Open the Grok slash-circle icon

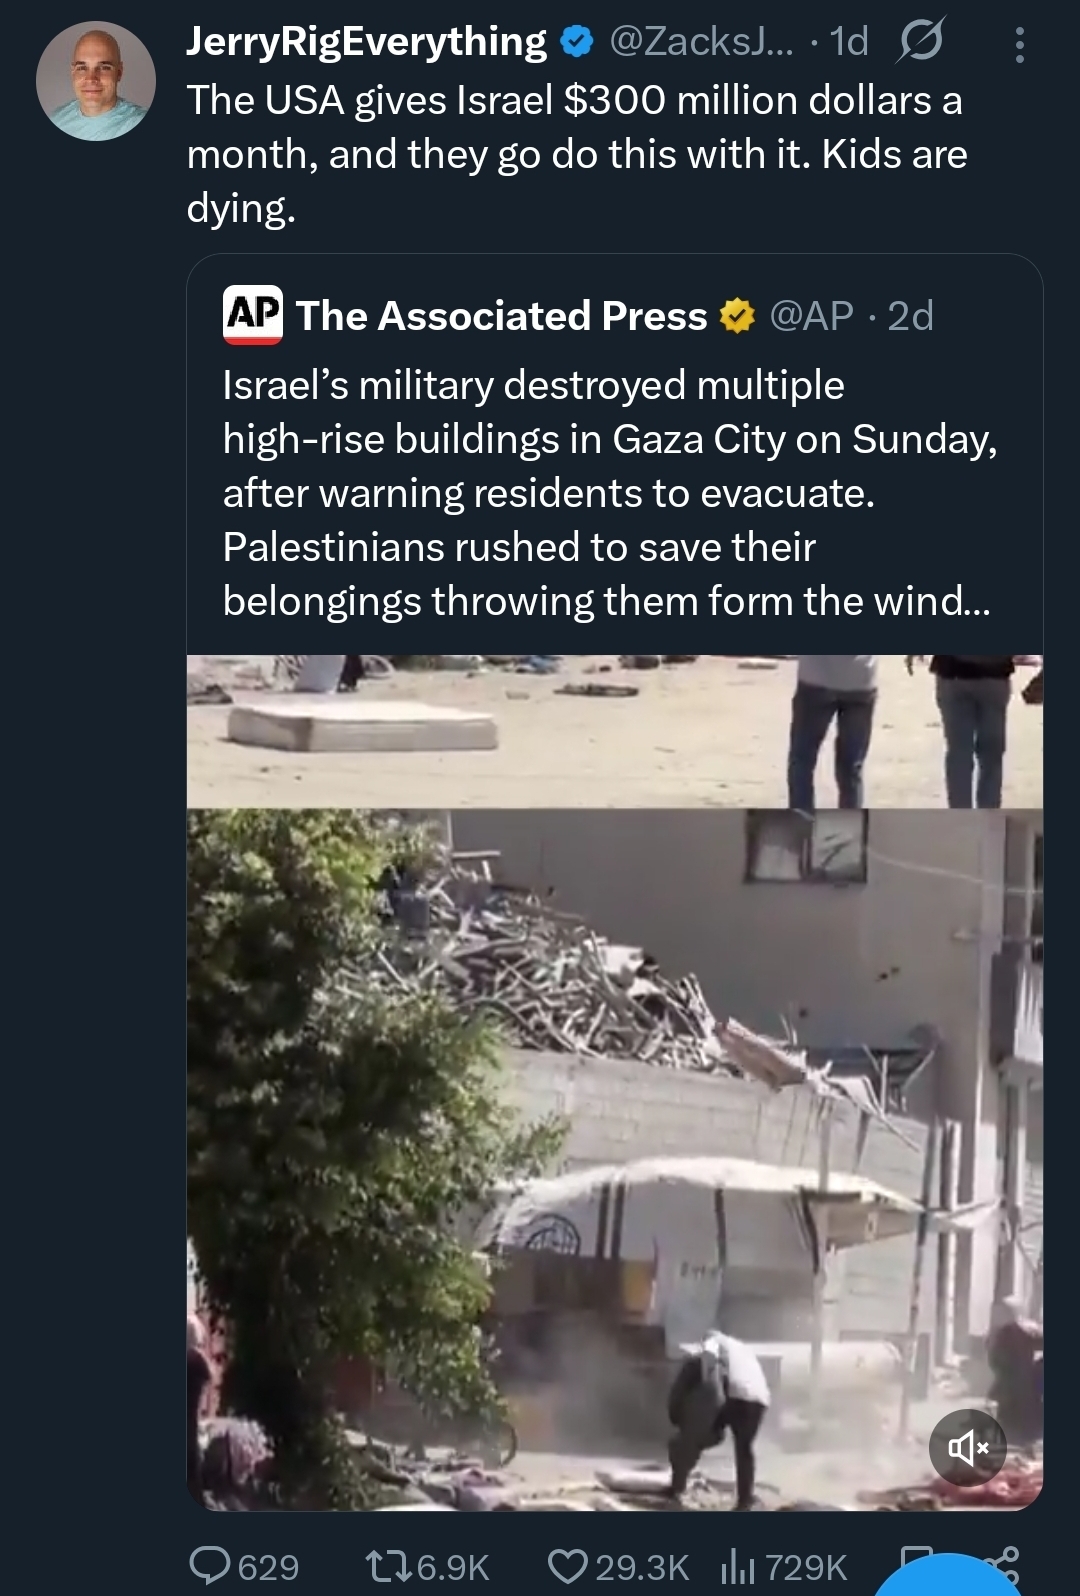point(919,42)
